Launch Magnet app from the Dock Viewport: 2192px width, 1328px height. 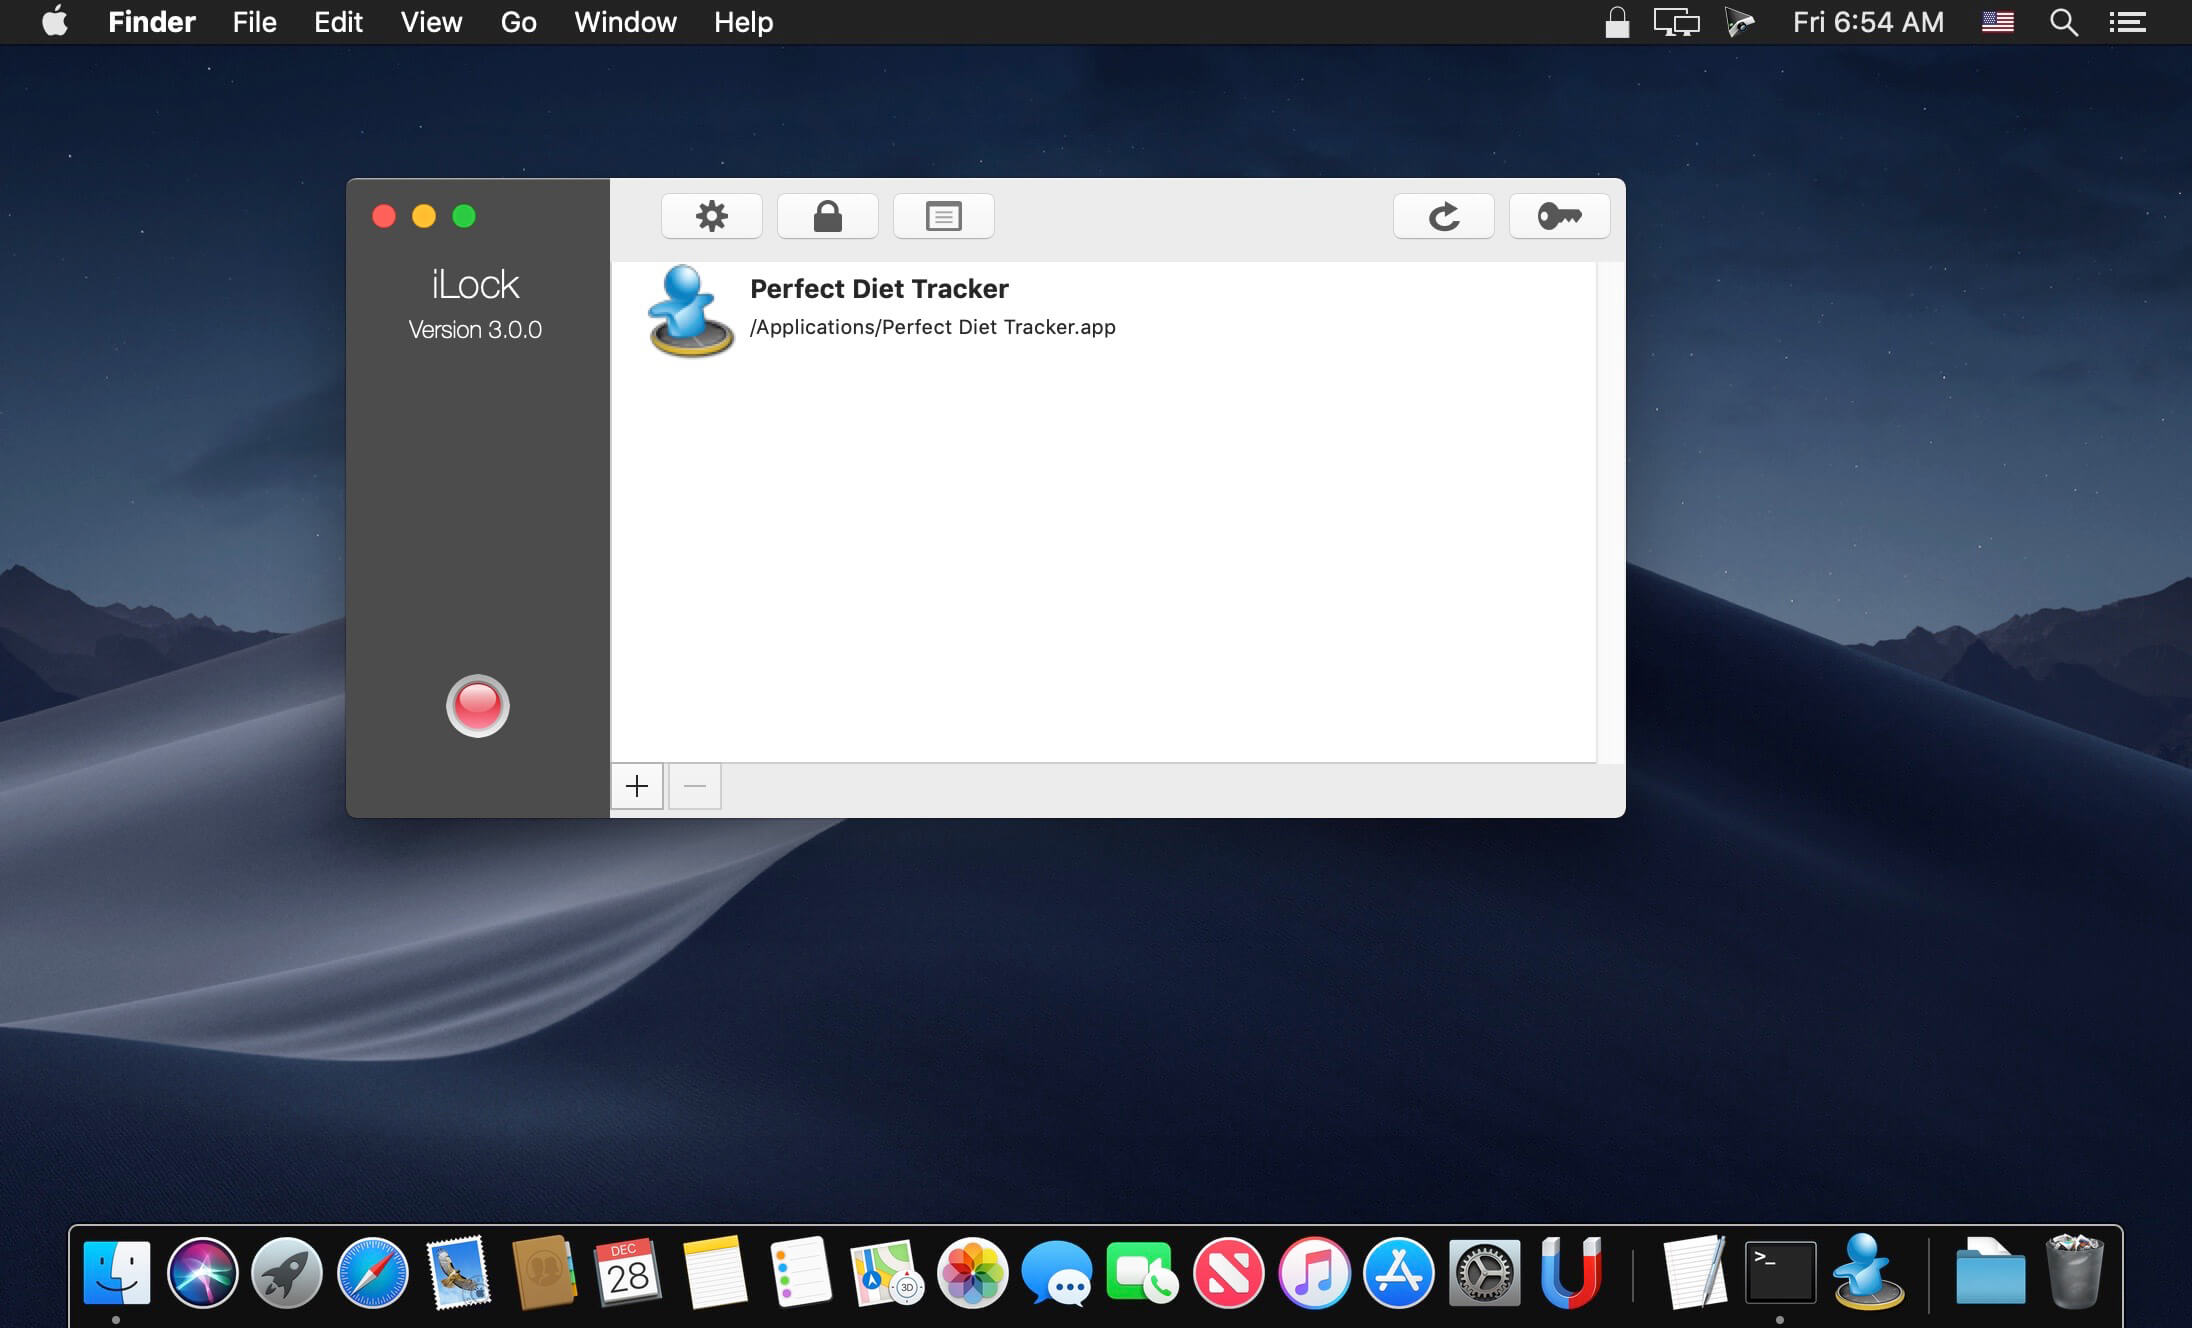tap(1570, 1273)
